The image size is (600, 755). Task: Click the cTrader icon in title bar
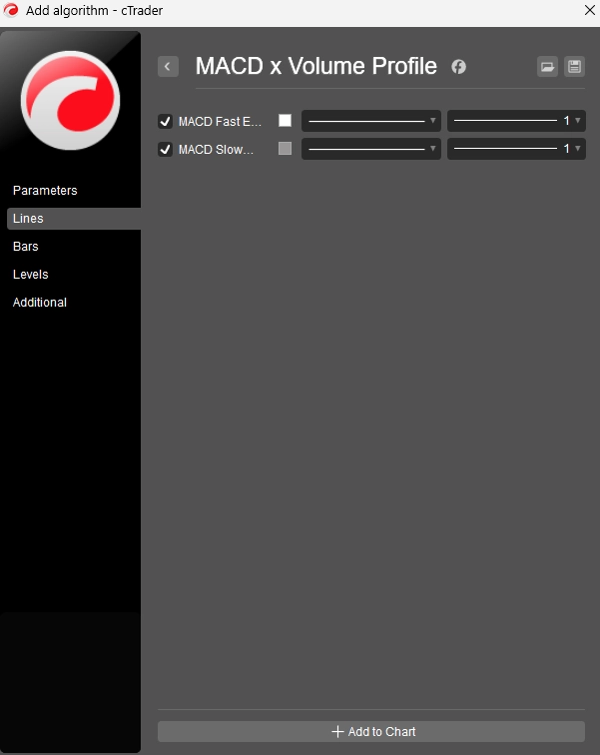pyautogui.click(x=11, y=10)
